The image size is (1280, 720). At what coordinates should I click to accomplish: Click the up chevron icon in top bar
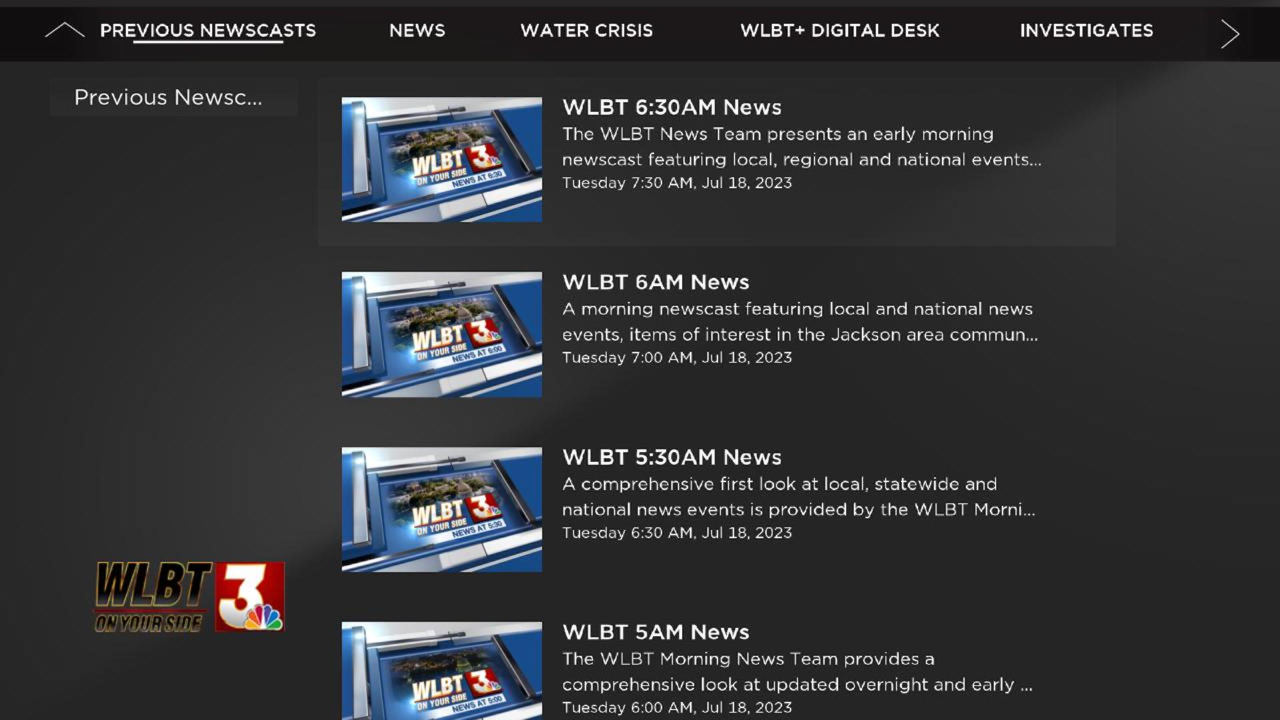(x=64, y=31)
